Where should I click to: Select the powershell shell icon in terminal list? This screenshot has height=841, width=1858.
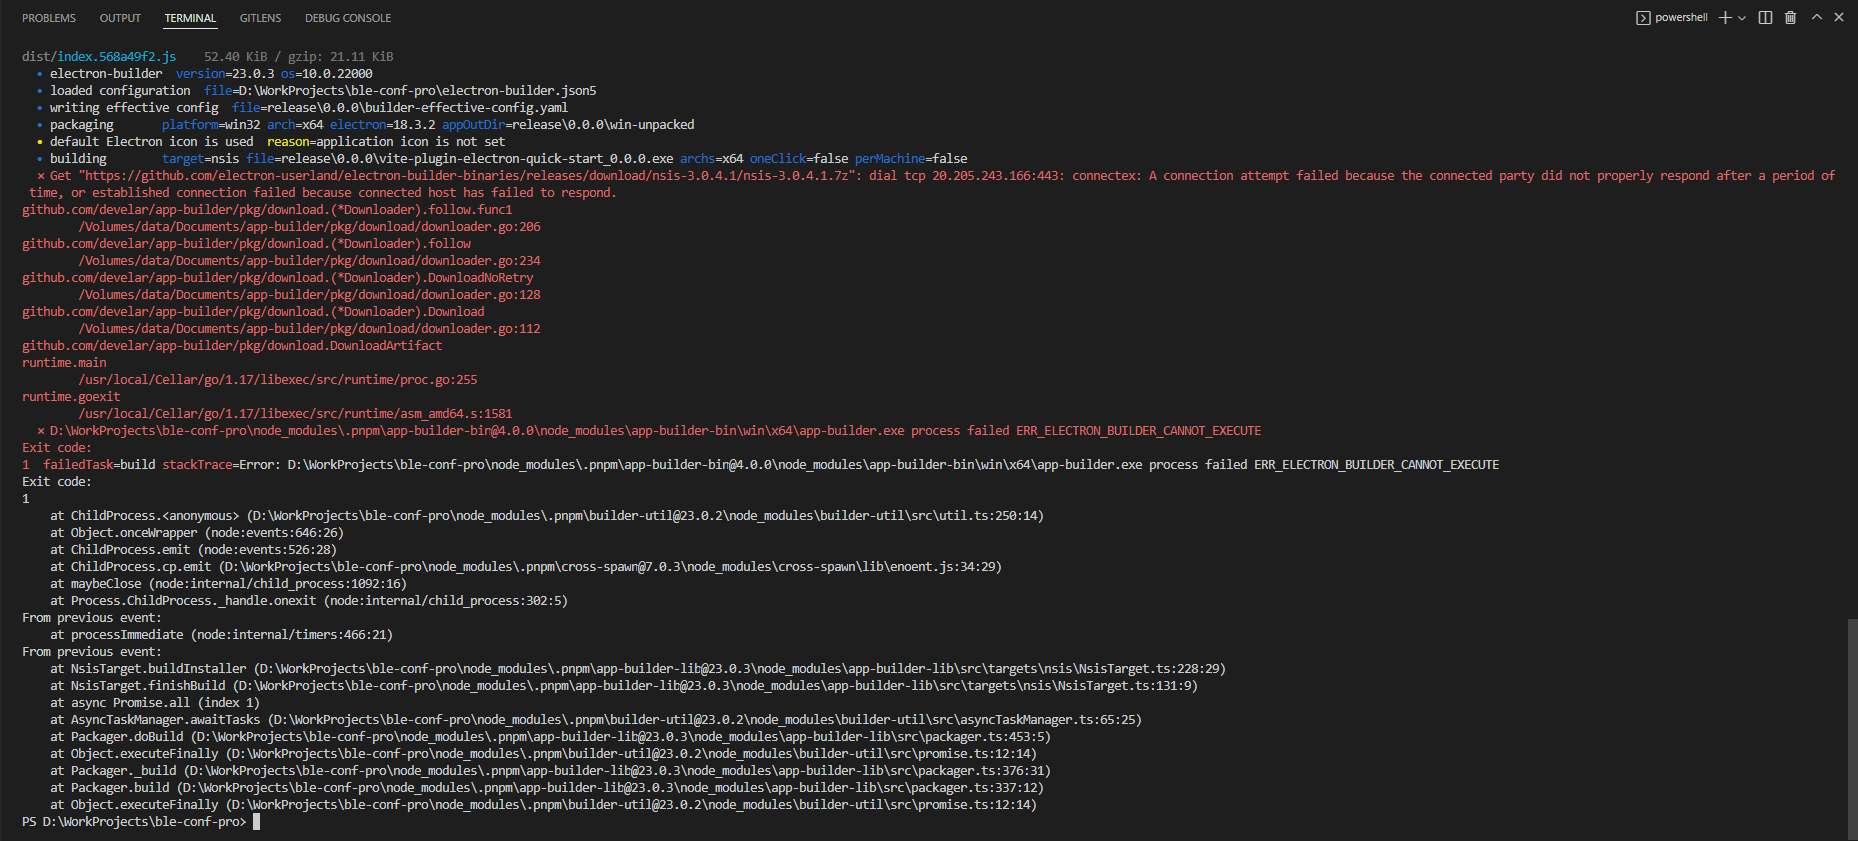coord(1643,17)
